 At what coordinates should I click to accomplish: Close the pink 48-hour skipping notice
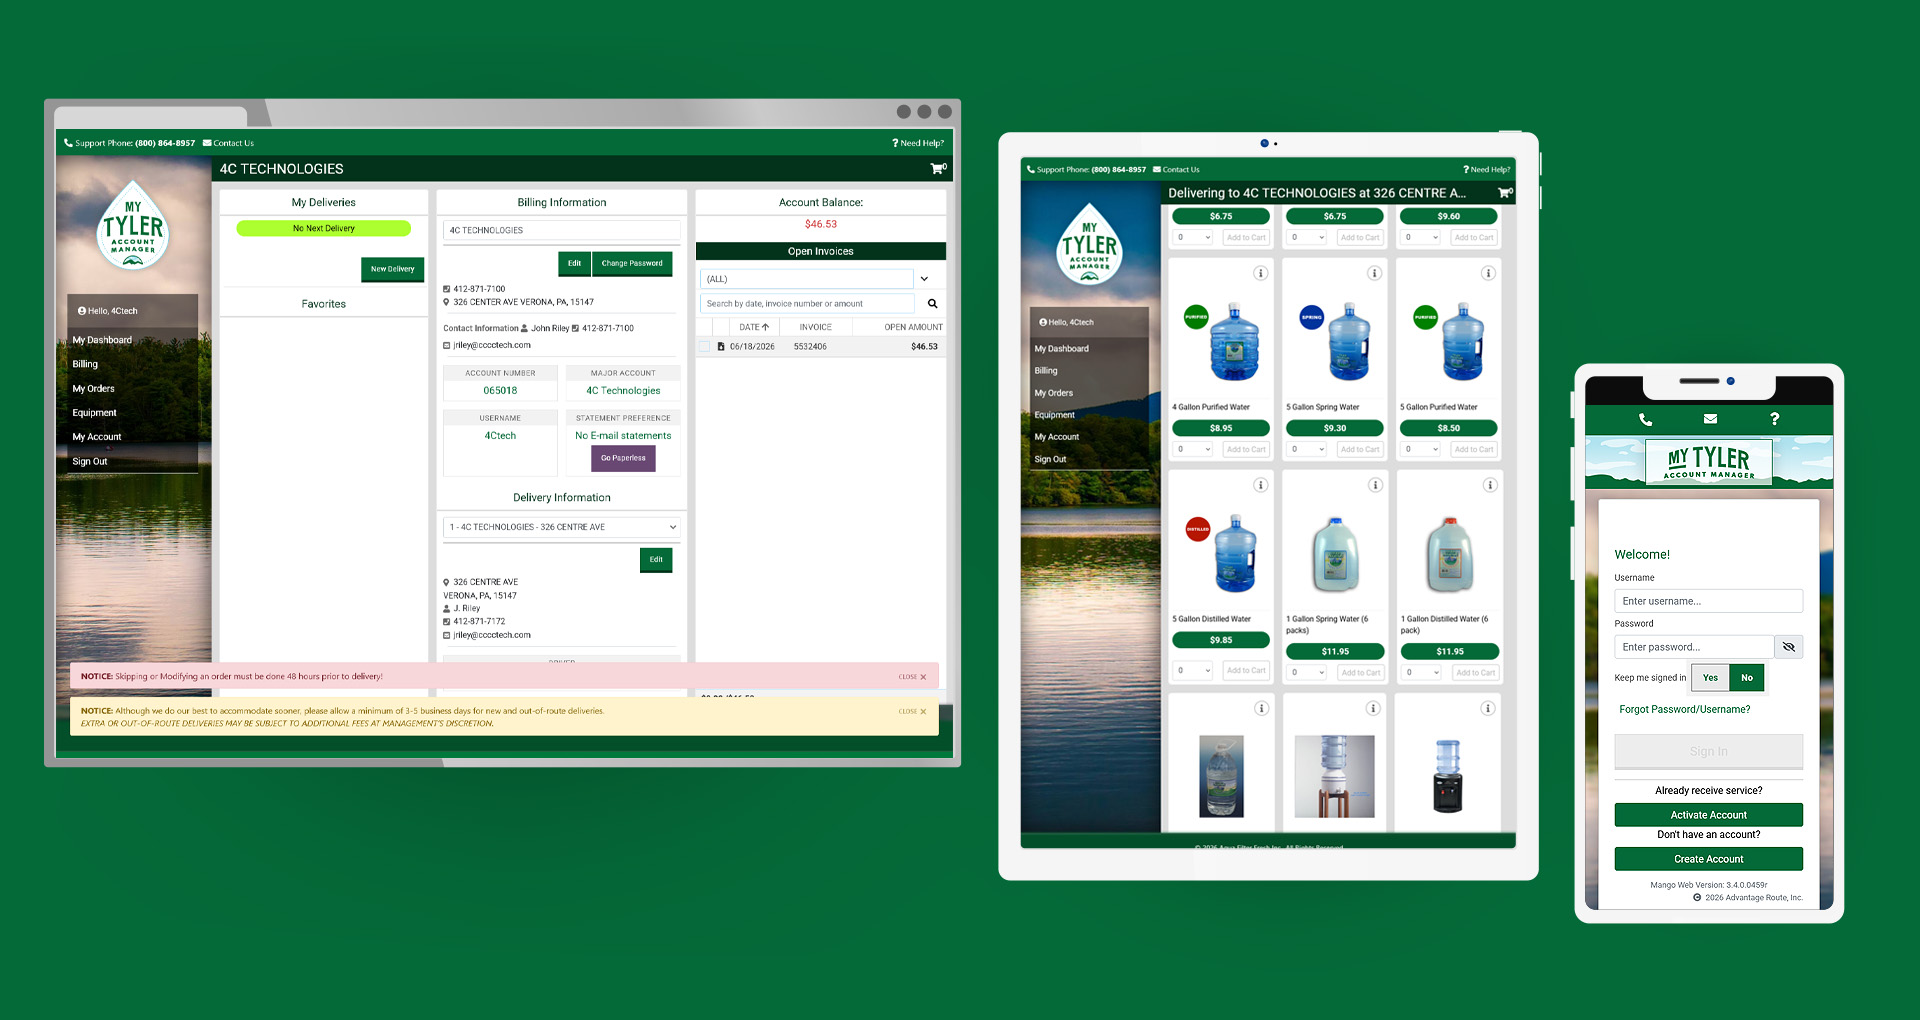[912, 677]
